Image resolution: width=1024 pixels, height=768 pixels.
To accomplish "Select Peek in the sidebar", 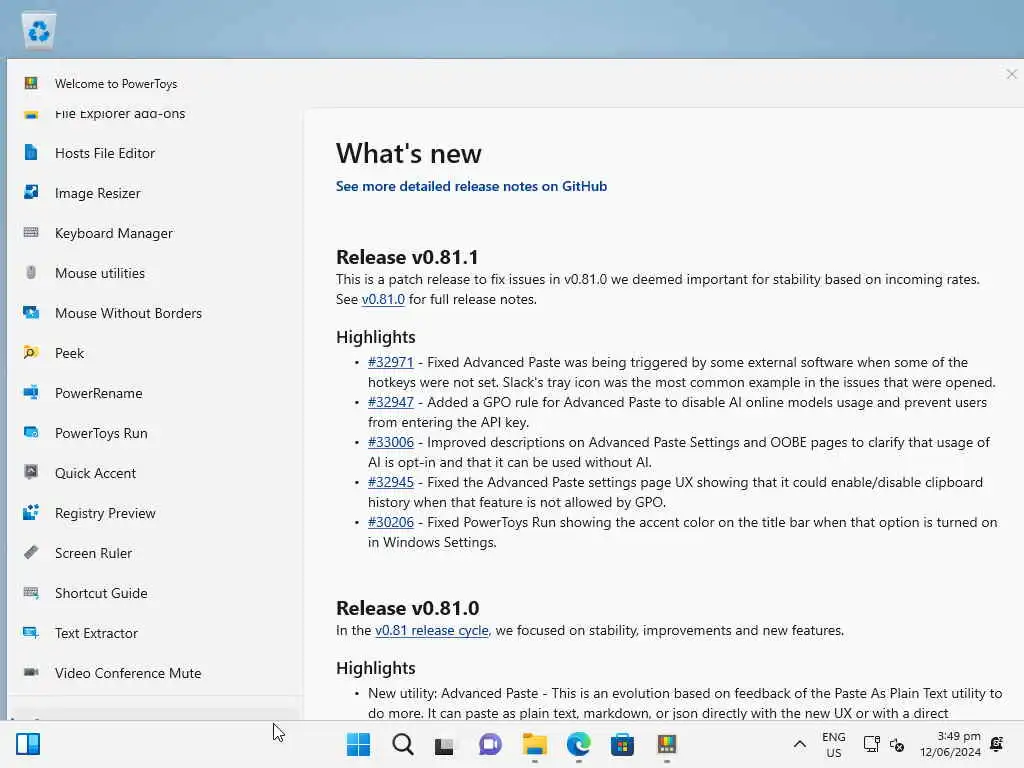I will tap(155, 353).
